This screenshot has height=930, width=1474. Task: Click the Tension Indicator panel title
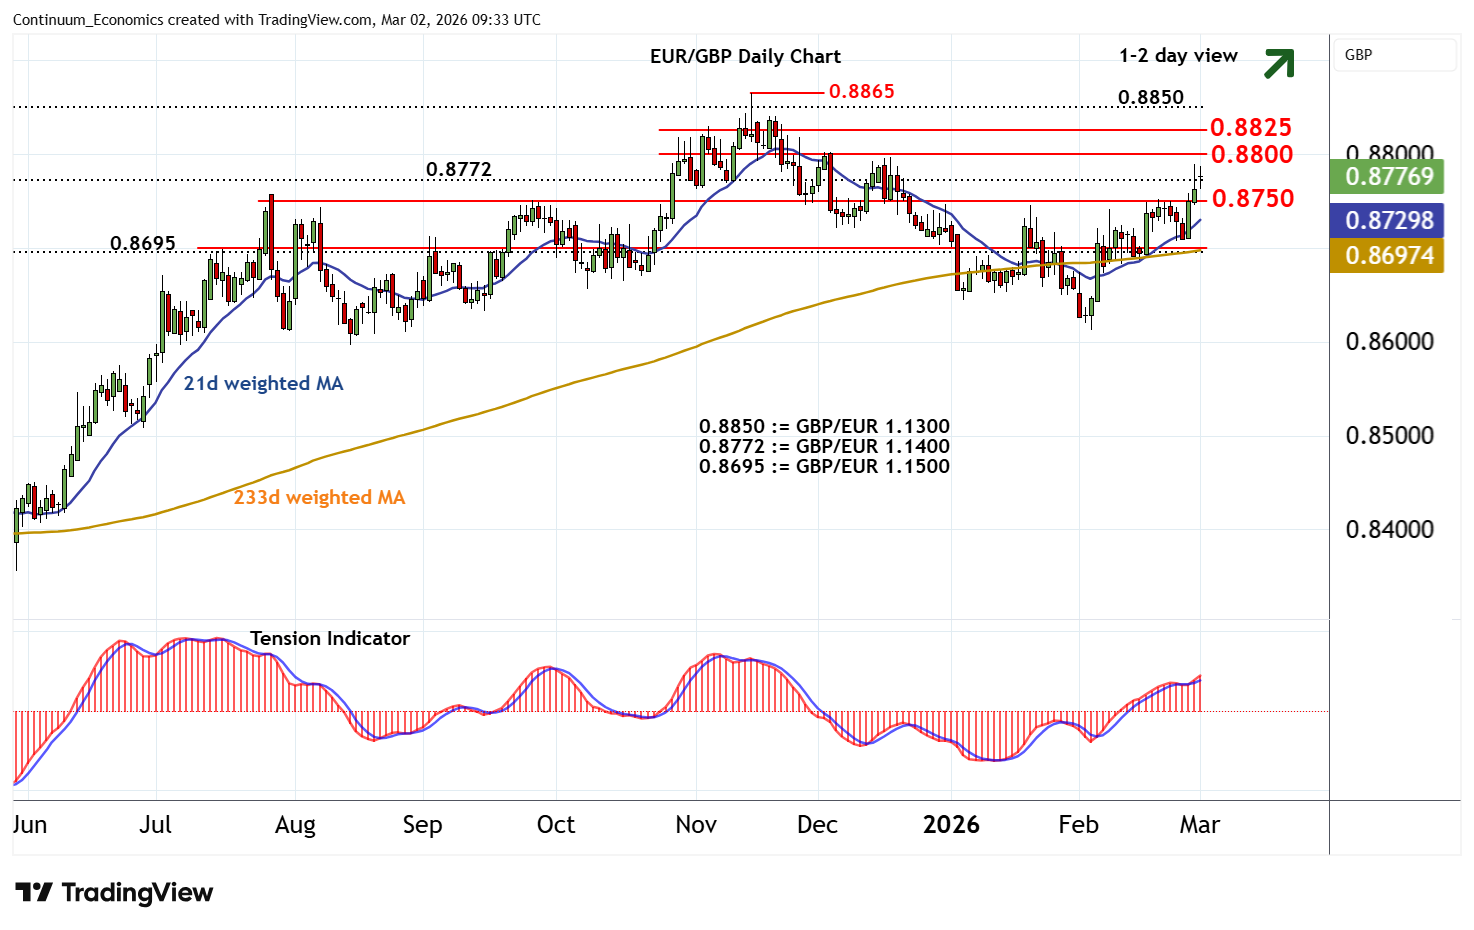point(329,639)
